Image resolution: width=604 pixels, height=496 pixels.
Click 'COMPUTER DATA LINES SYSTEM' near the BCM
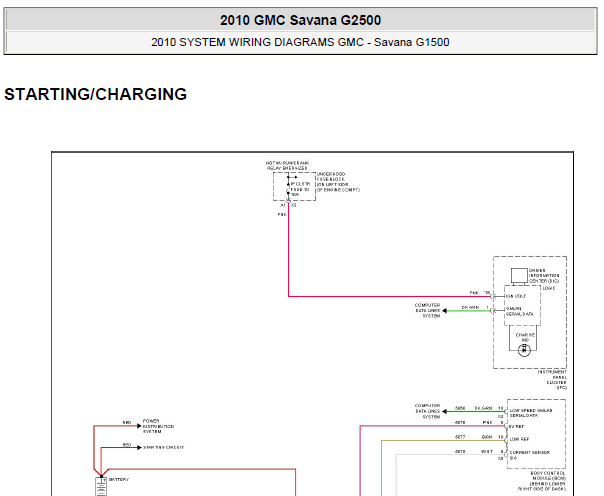coord(428,411)
